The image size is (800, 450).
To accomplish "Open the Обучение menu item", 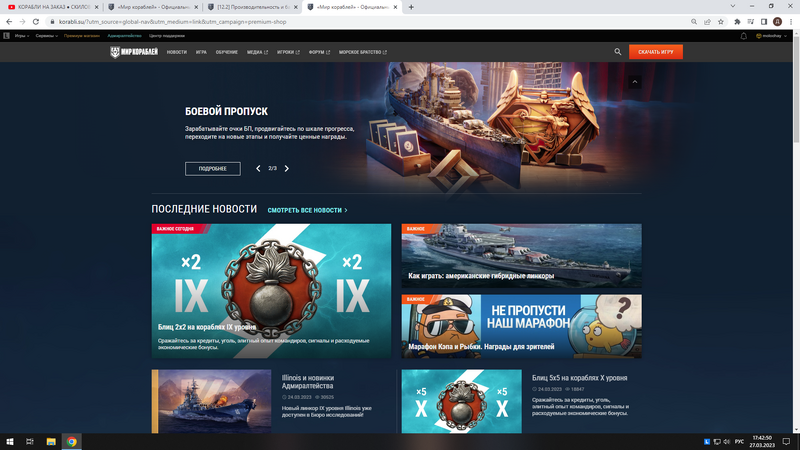I will click(x=227, y=52).
